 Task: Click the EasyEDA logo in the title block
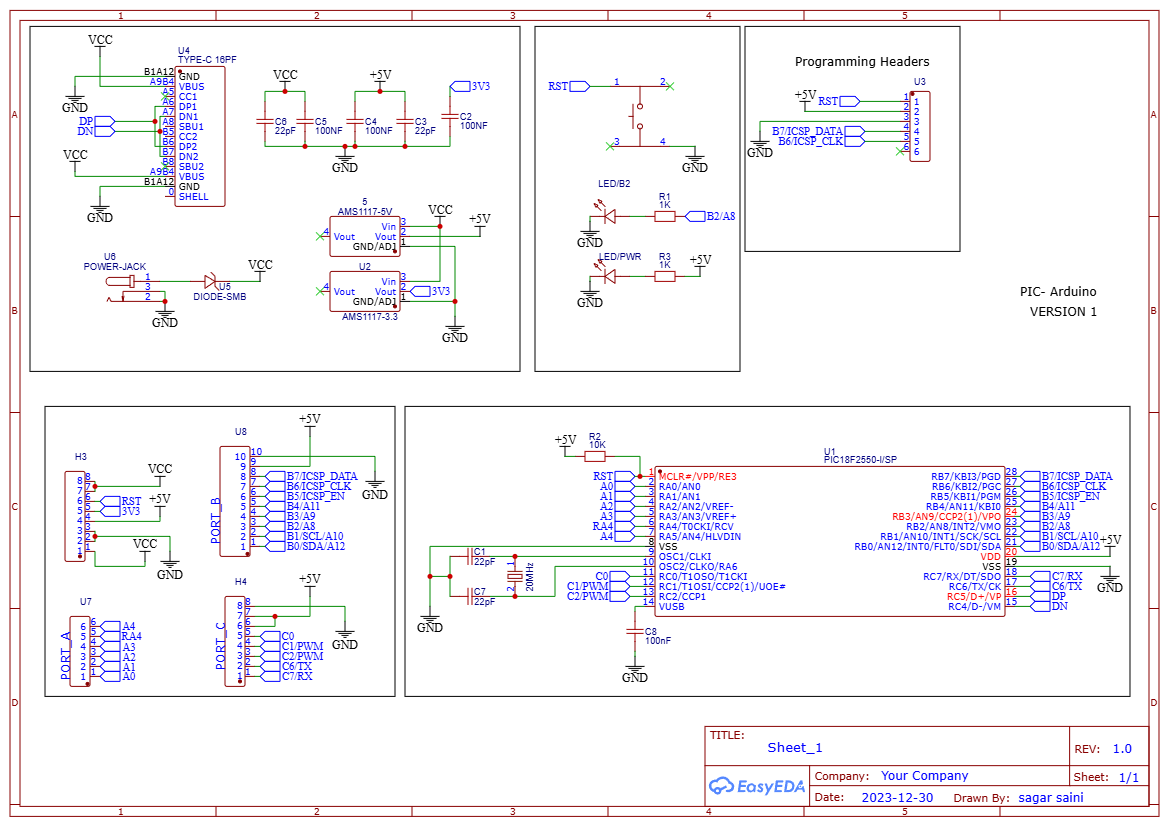(x=756, y=786)
